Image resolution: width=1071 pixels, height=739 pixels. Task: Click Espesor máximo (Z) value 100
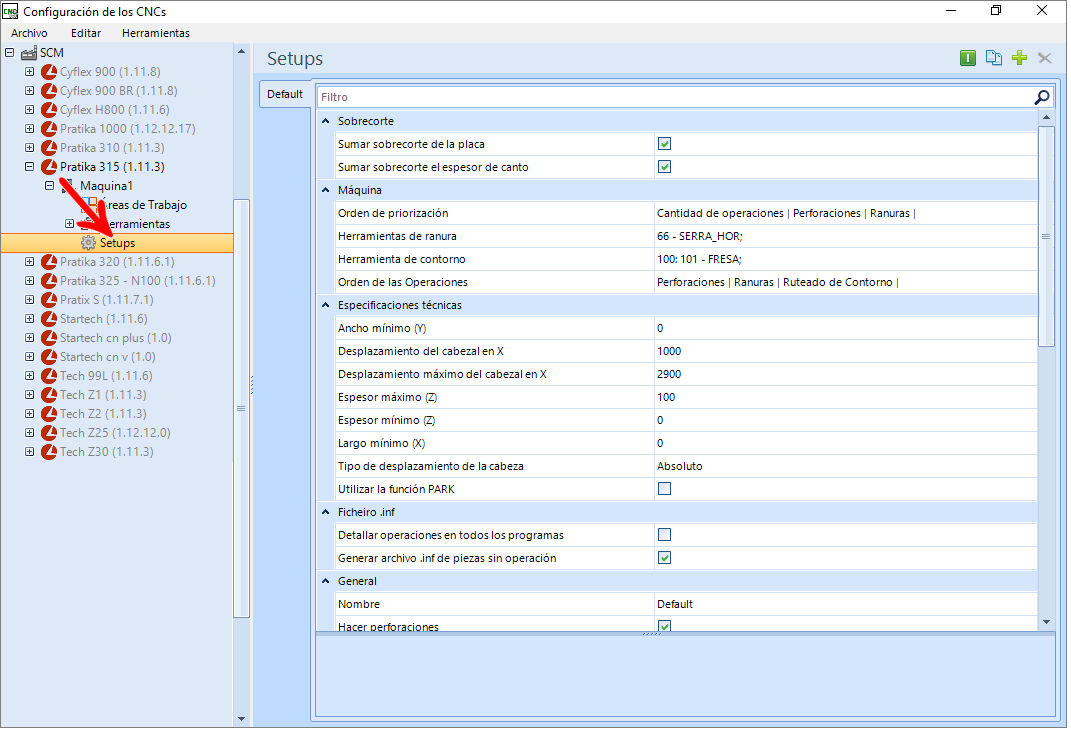[846, 397]
